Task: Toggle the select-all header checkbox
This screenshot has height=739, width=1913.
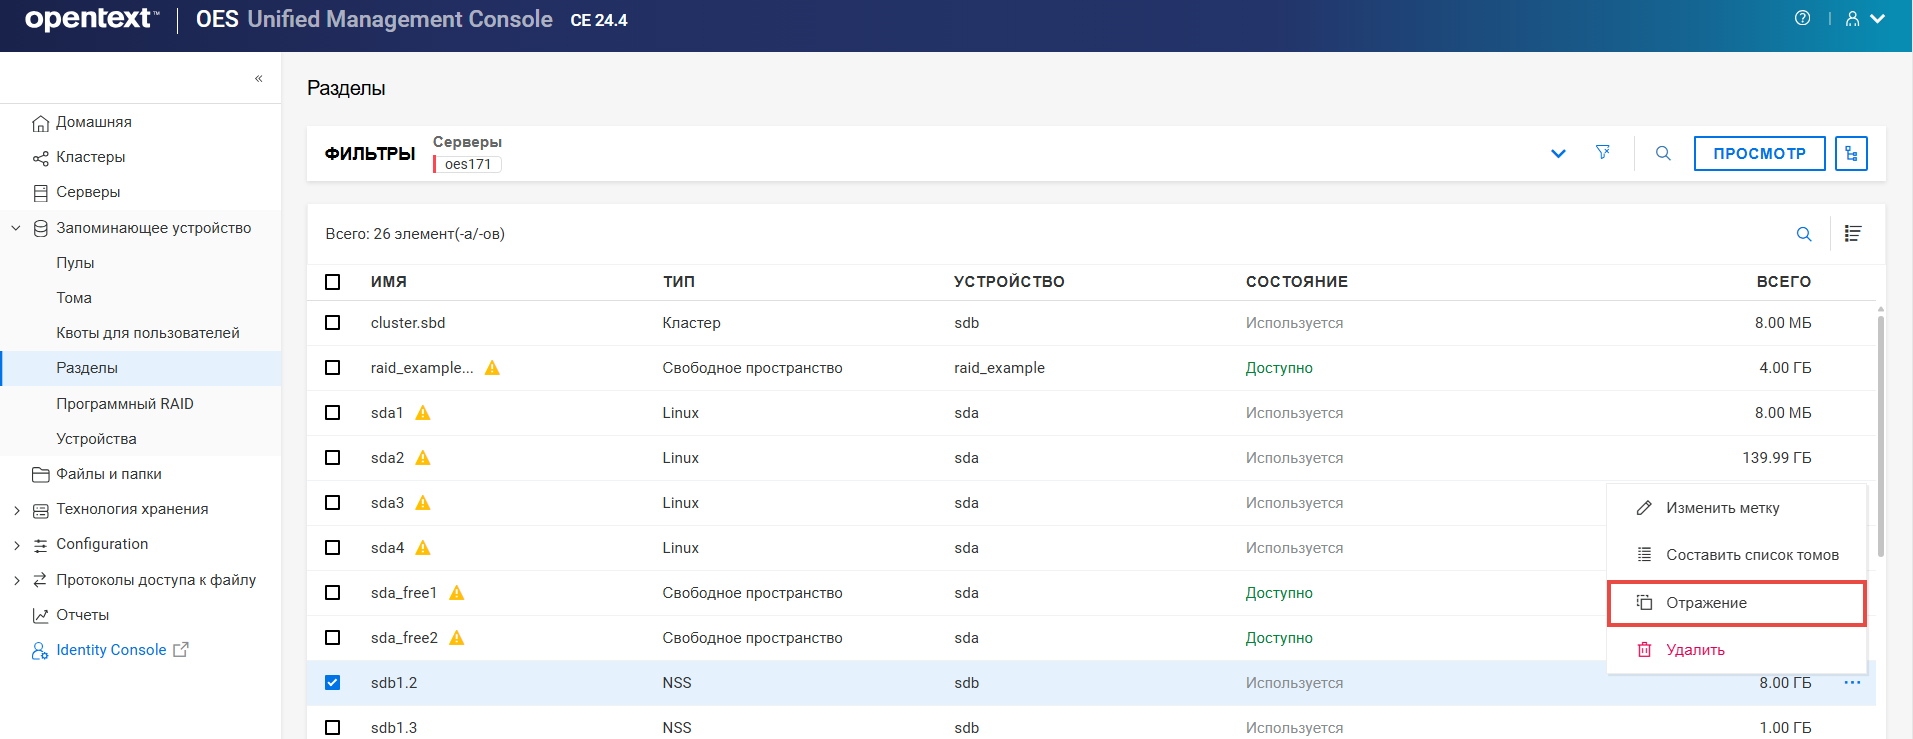Action: click(x=333, y=282)
